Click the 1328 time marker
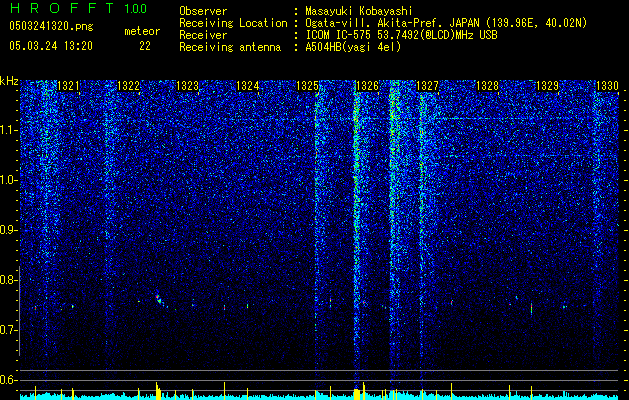This screenshot has height=400, width=629. [487, 86]
